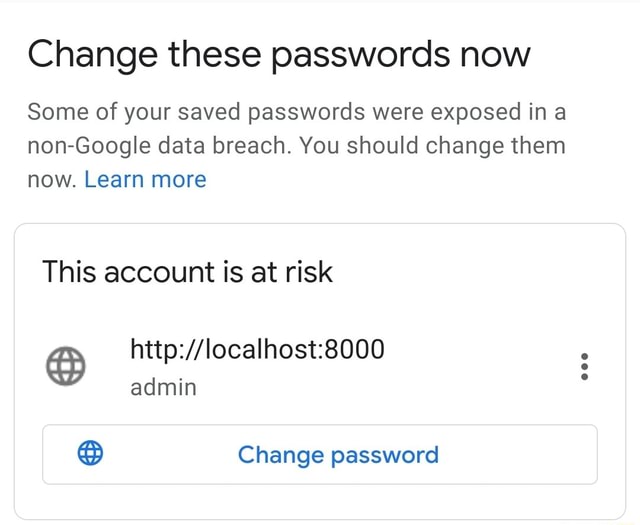640x525 pixels.
Task: Open the Learn more link
Action: [x=145, y=180]
